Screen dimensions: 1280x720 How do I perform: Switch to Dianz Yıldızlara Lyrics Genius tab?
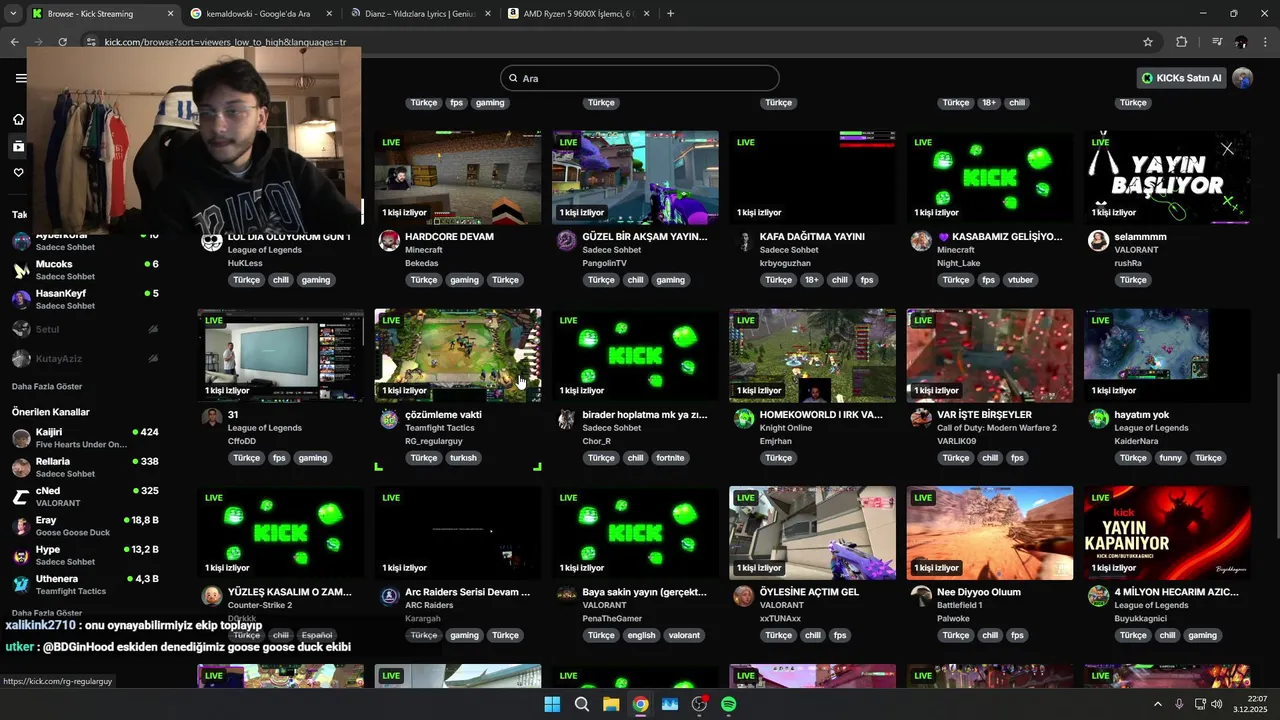tap(420, 14)
